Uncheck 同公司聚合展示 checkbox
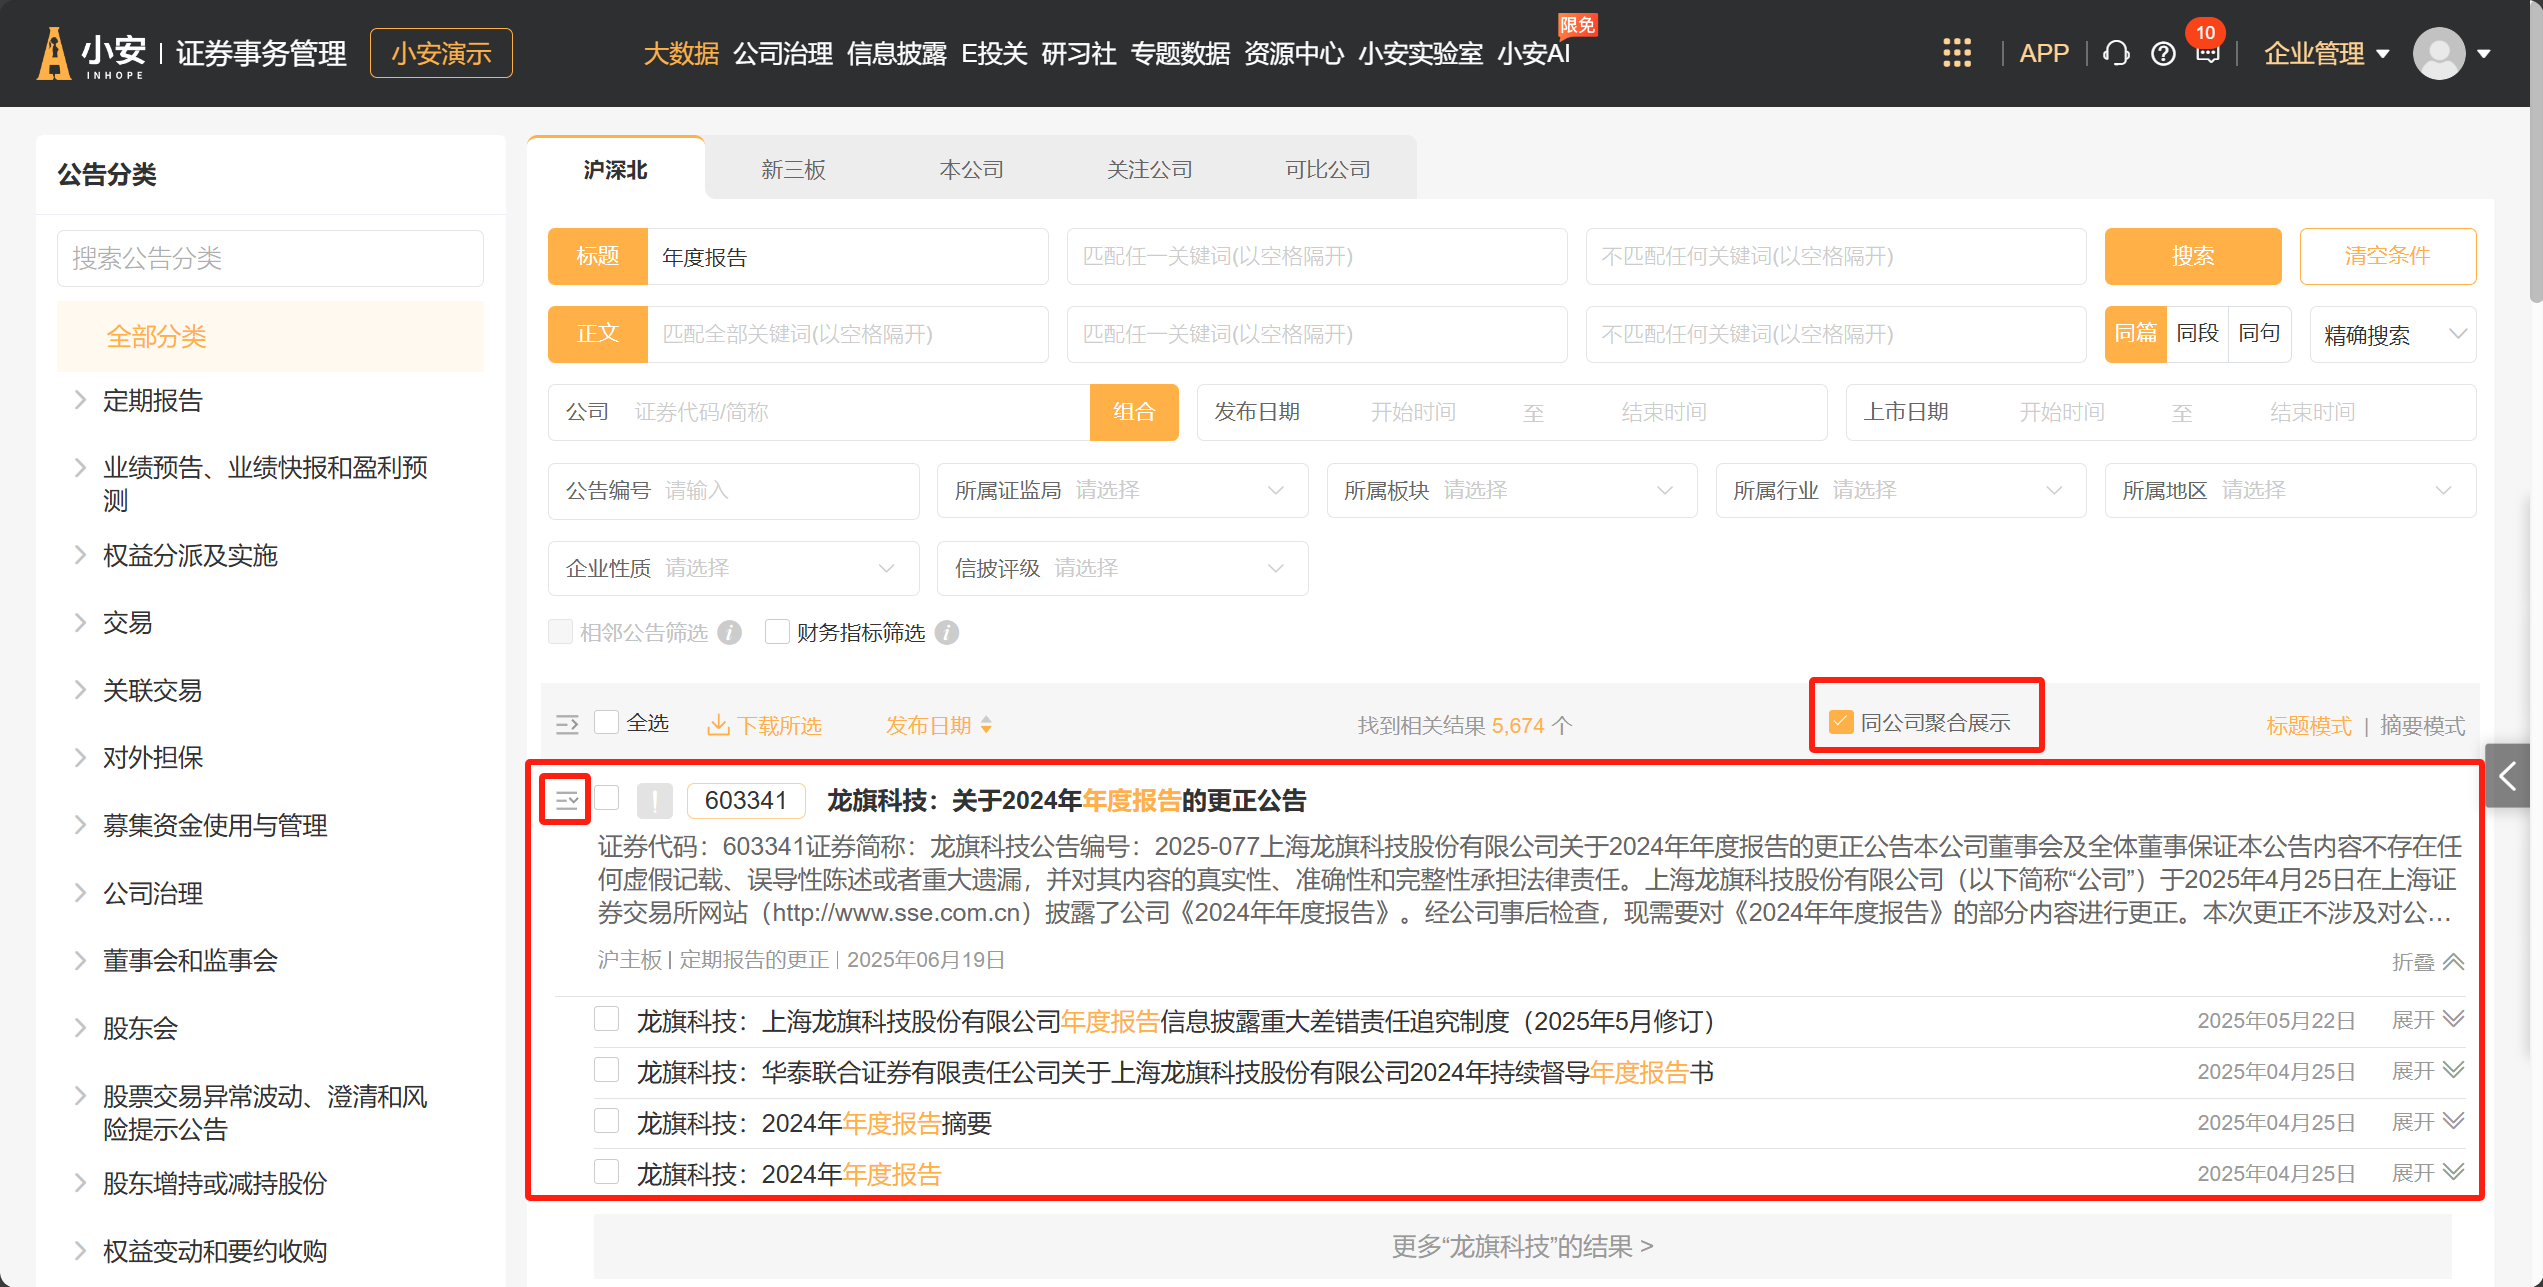Viewport: 2543px width, 1287px height. 1841,722
